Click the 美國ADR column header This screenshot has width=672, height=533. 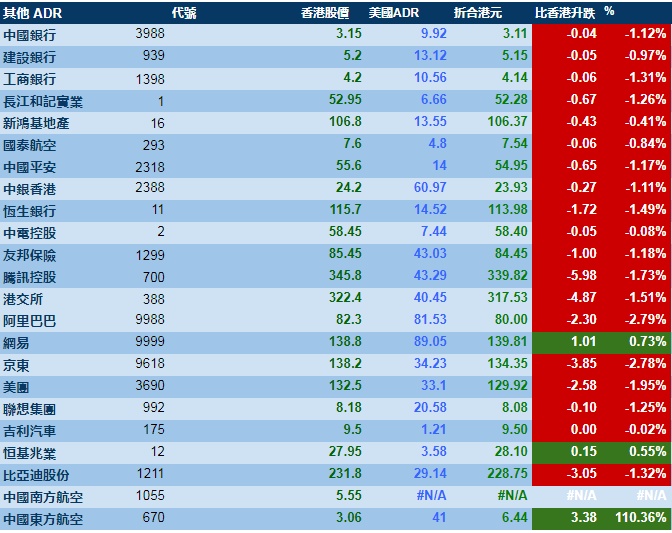click(394, 13)
